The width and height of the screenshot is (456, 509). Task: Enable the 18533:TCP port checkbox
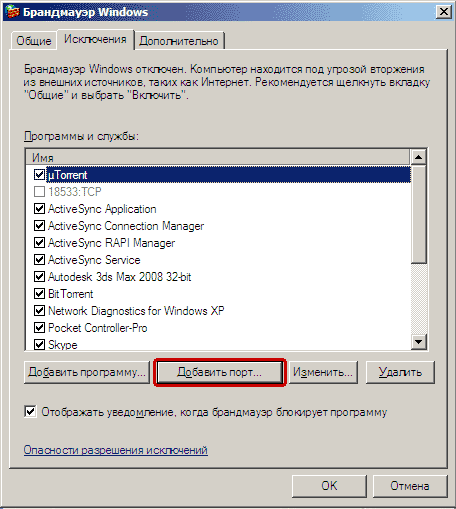pos(39,192)
